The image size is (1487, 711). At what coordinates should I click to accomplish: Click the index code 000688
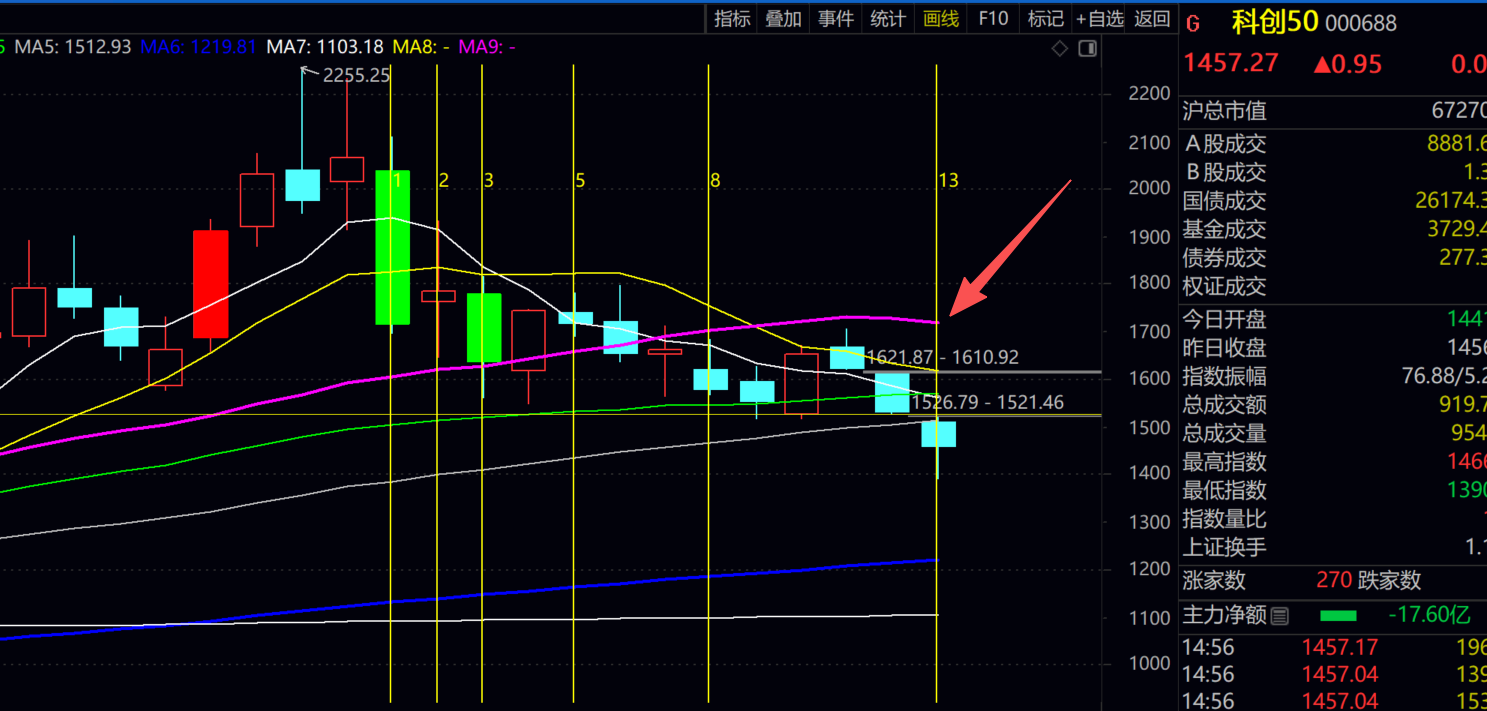coord(1362,23)
